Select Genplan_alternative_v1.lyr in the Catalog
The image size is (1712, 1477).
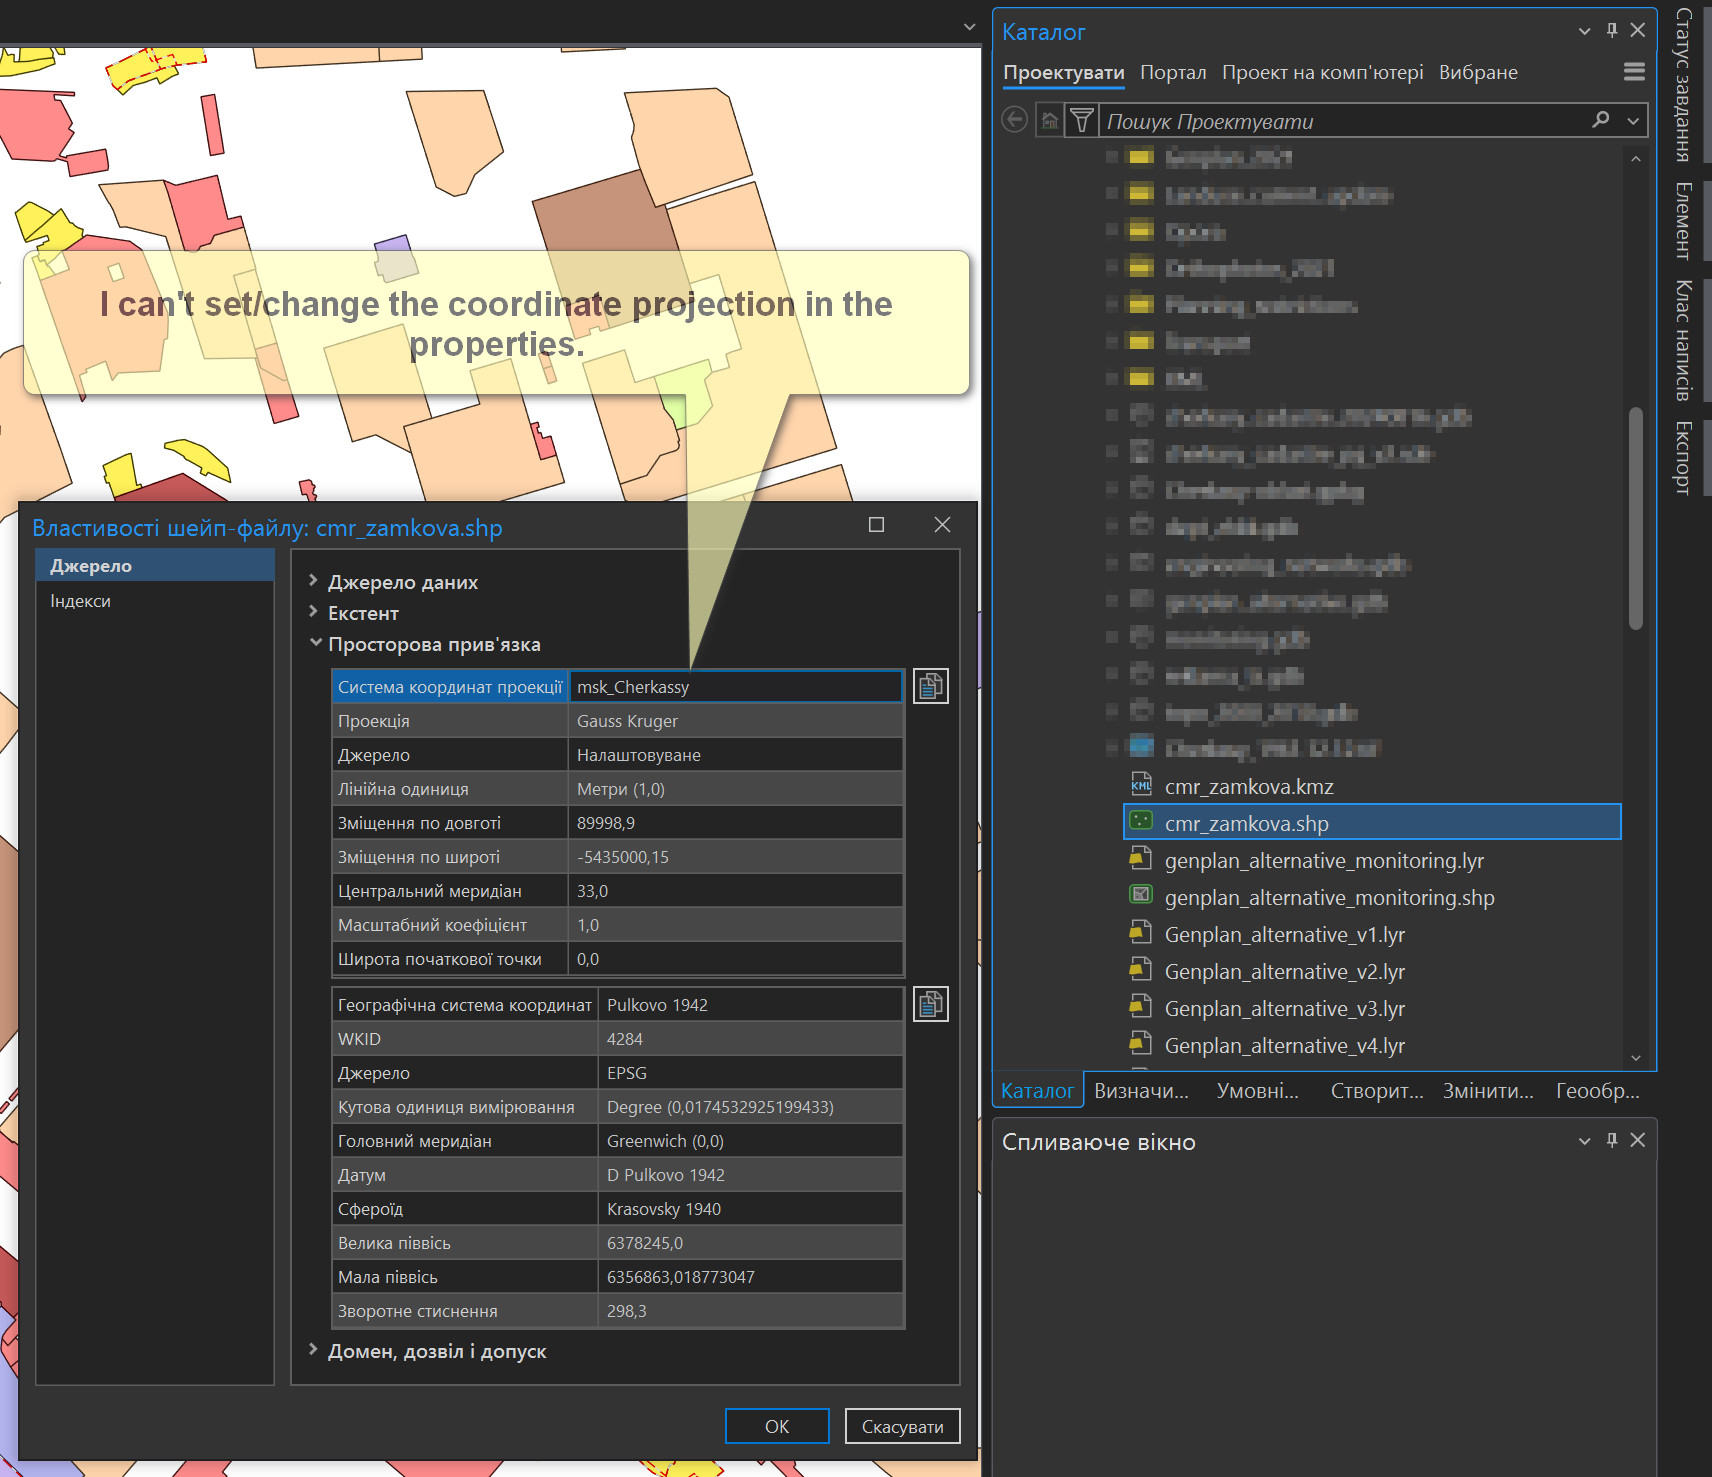1285,934
